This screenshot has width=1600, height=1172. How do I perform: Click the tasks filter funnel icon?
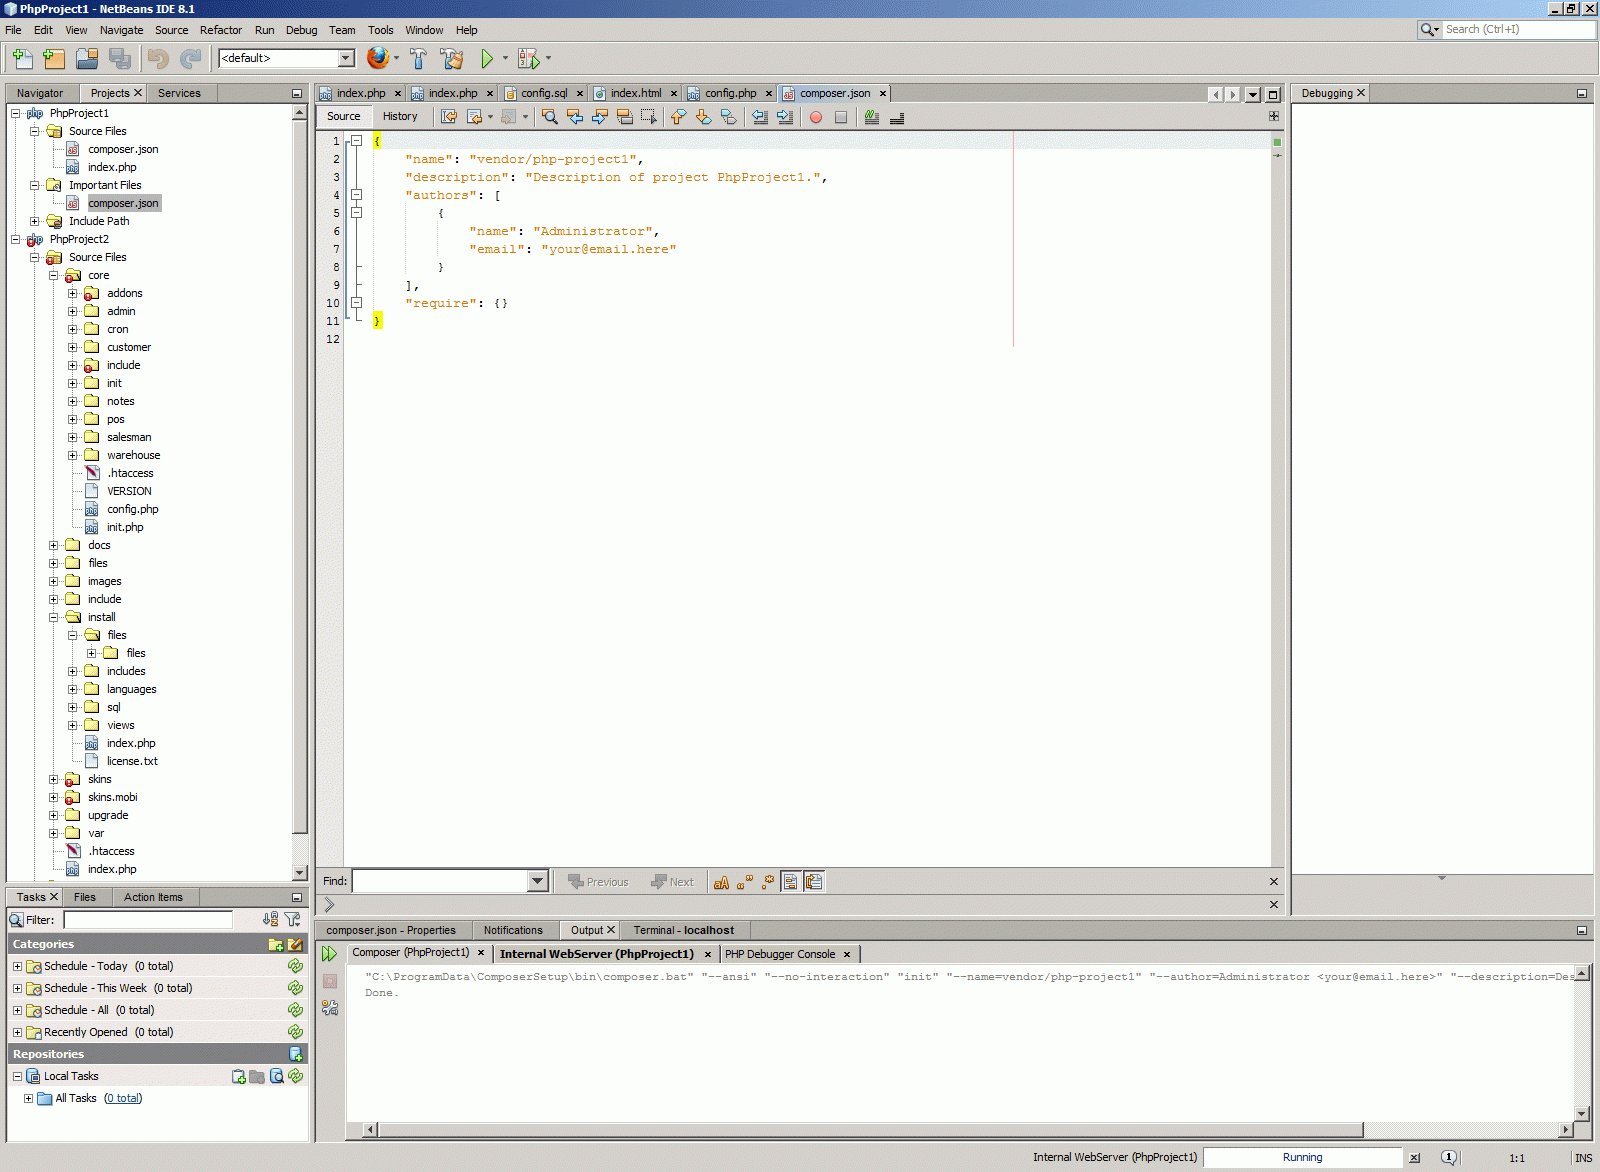click(x=292, y=919)
